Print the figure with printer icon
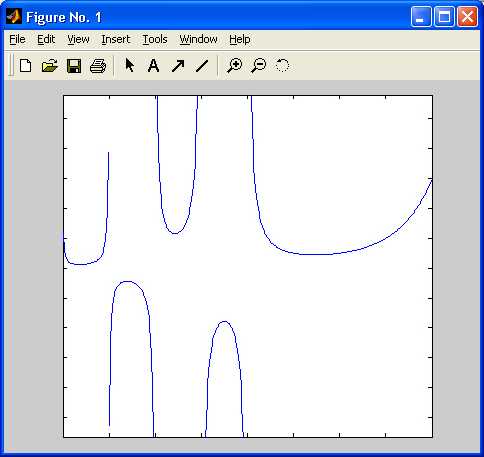Viewport: 484px width, 457px height. (x=98, y=66)
